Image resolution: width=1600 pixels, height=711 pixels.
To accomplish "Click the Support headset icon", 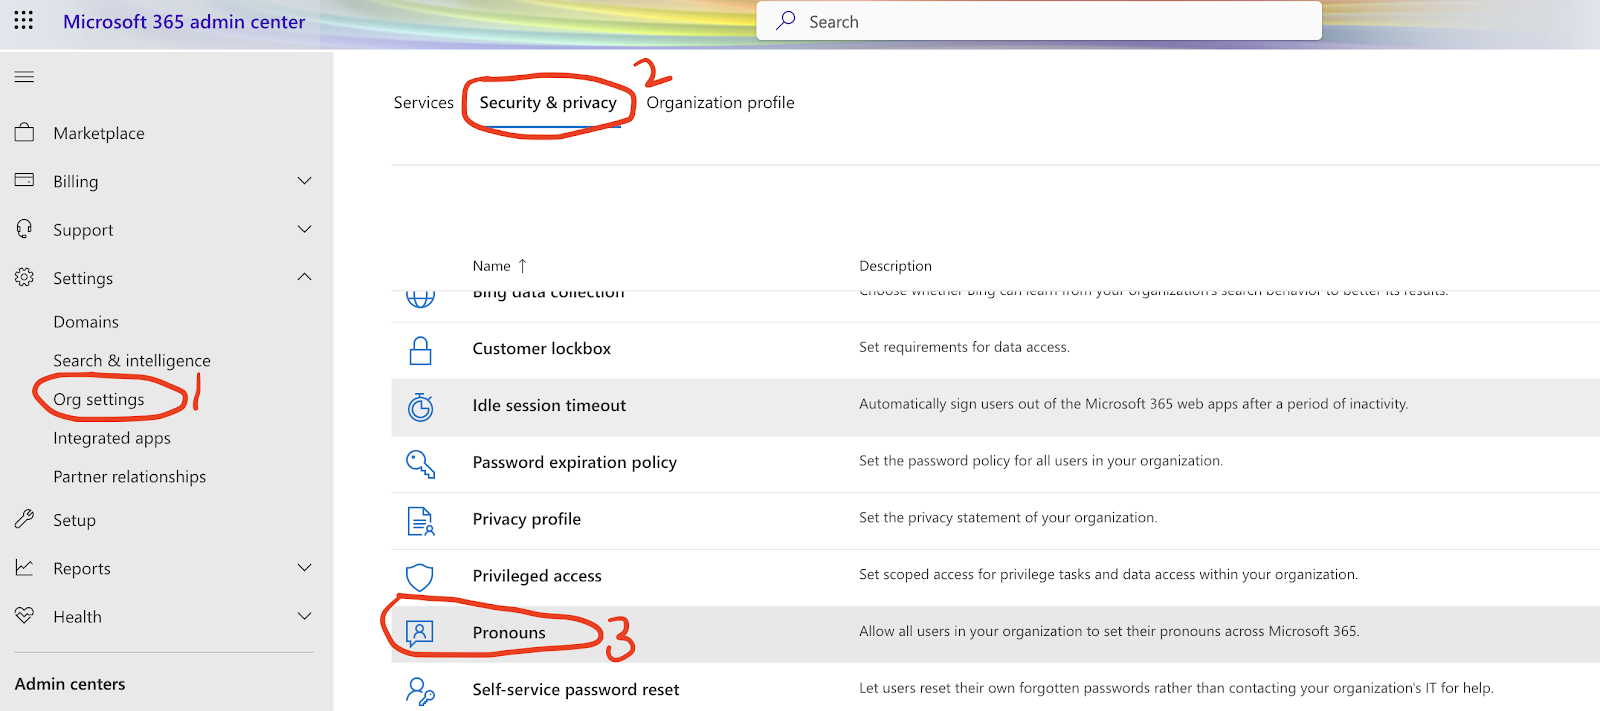I will point(24,229).
